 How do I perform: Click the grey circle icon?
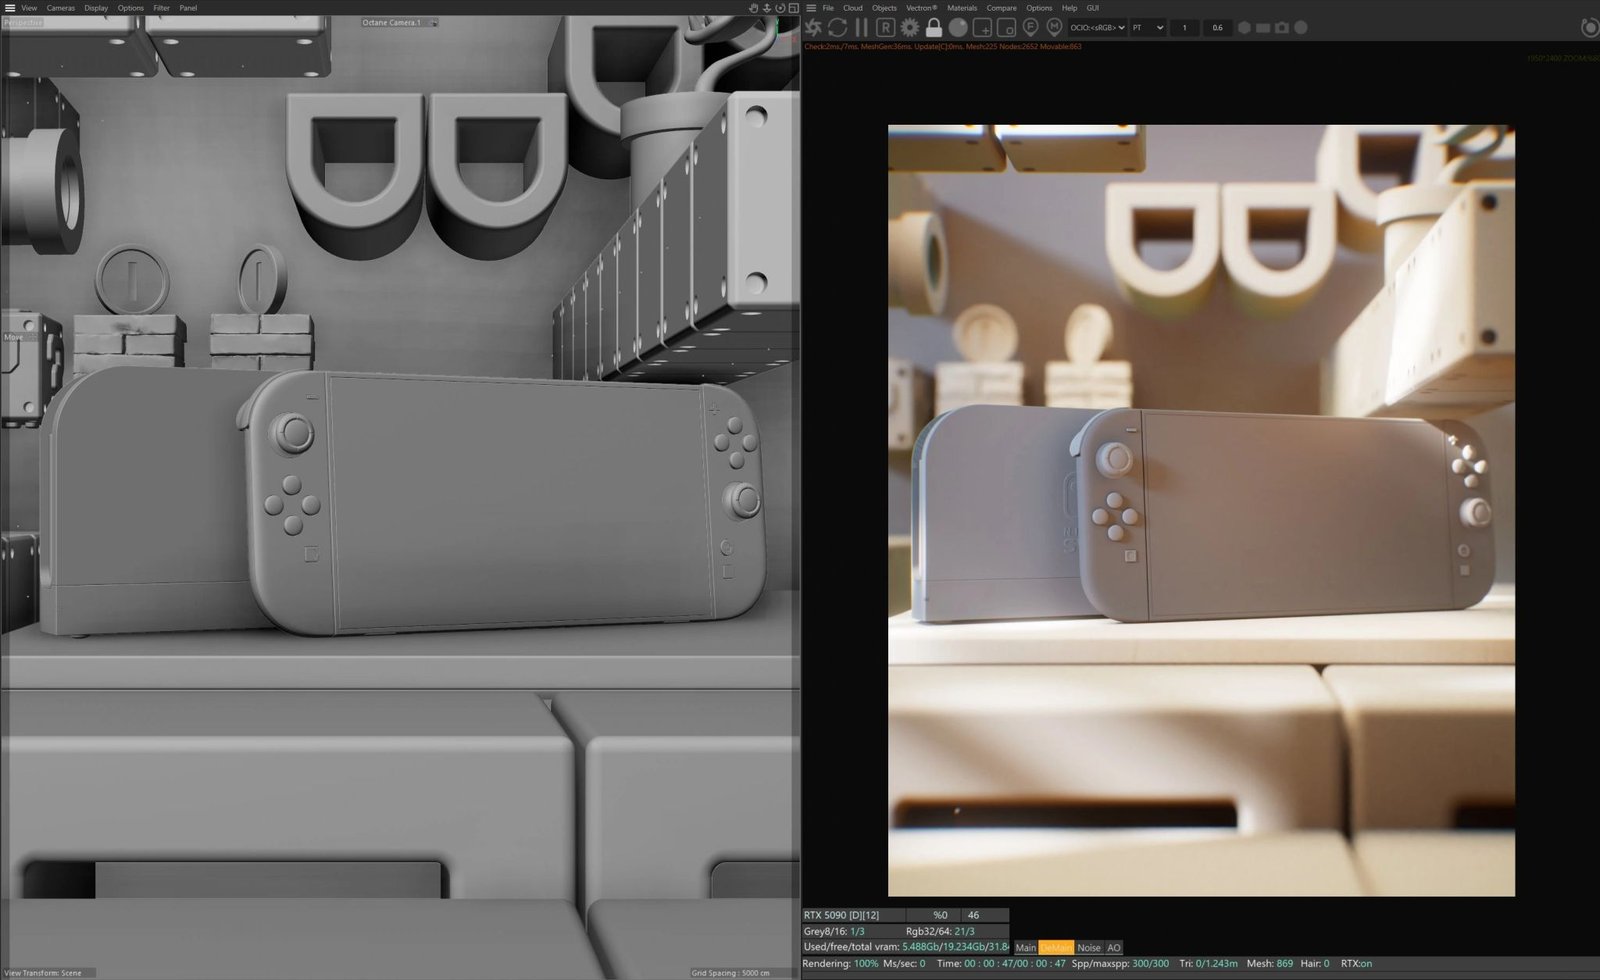[x=1301, y=28]
